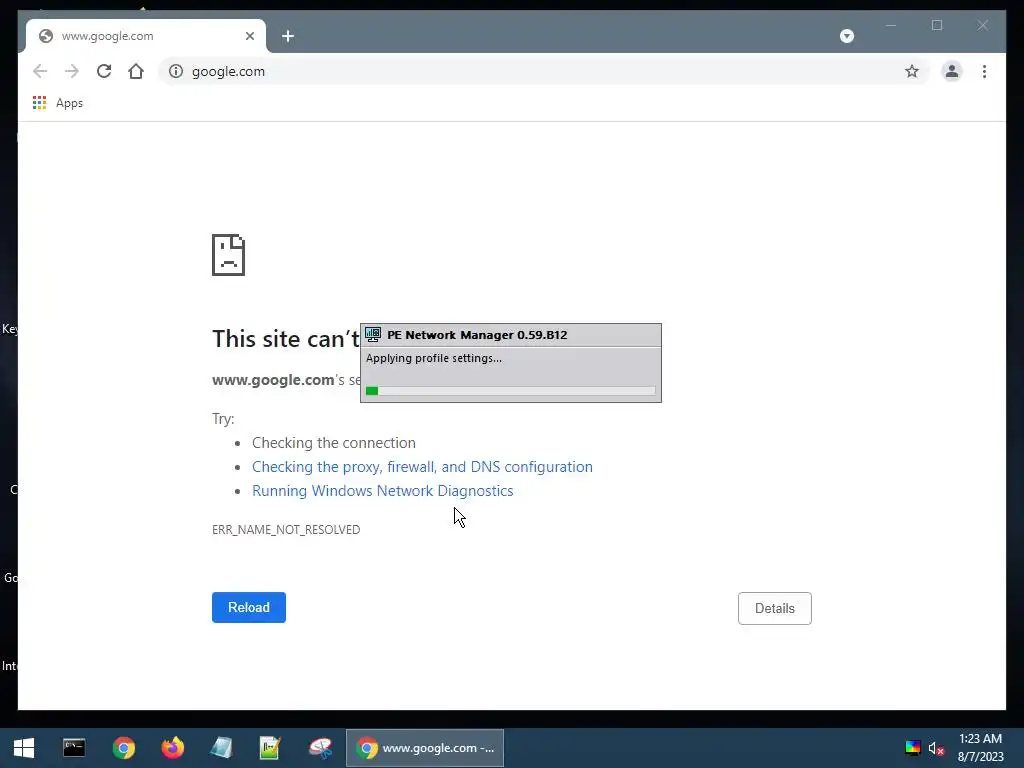Click the sad page error icon
The width and height of the screenshot is (1024, 768).
click(229, 255)
